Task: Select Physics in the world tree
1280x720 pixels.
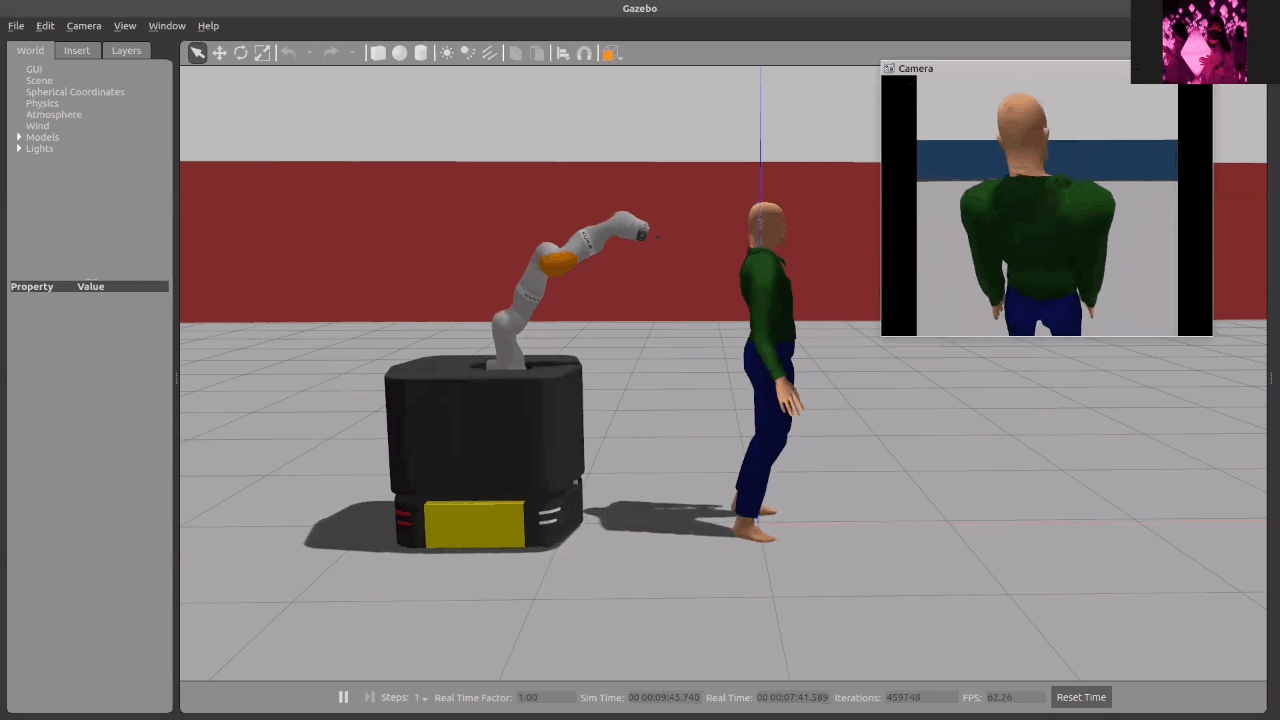Action: pos(42,103)
